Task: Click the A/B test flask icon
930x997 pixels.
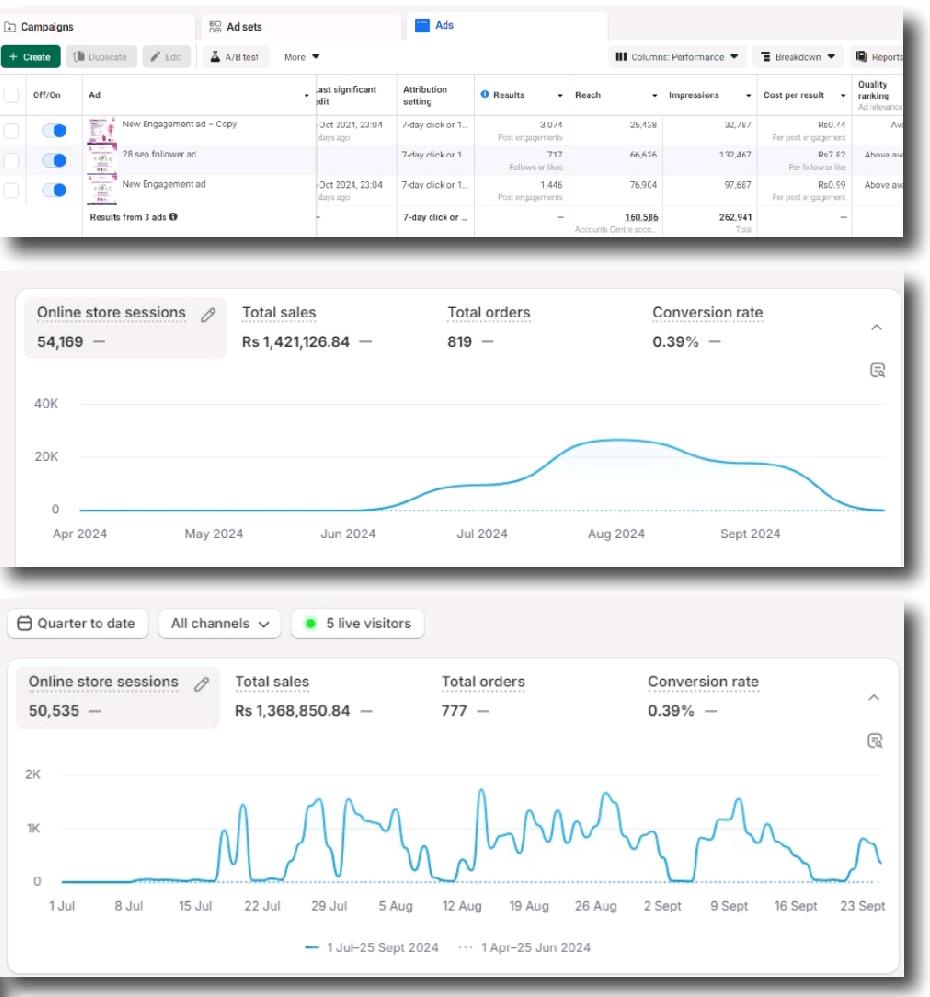Action: click(x=215, y=57)
